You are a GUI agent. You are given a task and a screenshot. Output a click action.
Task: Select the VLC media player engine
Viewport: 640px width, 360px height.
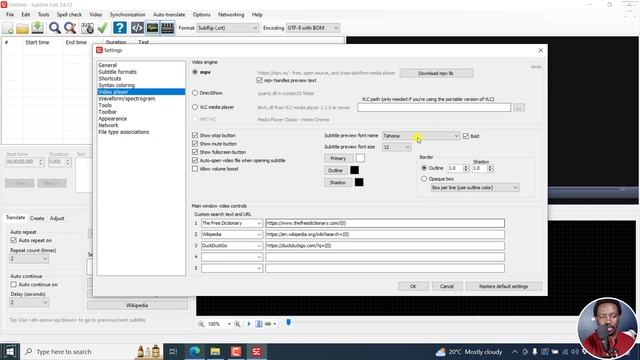[x=195, y=107]
